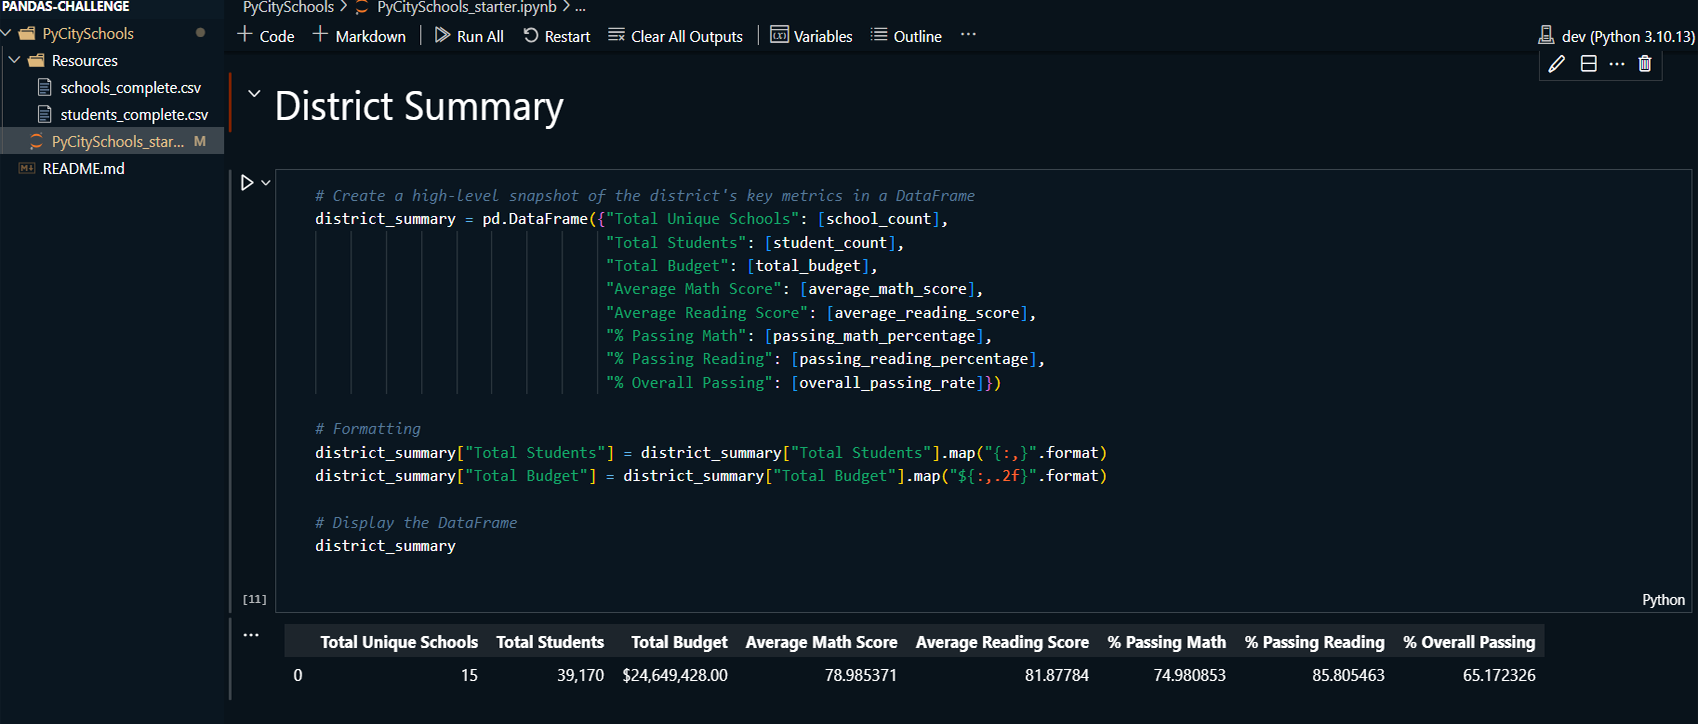This screenshot has width=1698, height=724.
Task: Select the dev (Python 3.10.13) kernel picker
Action: click(1616, 36)
